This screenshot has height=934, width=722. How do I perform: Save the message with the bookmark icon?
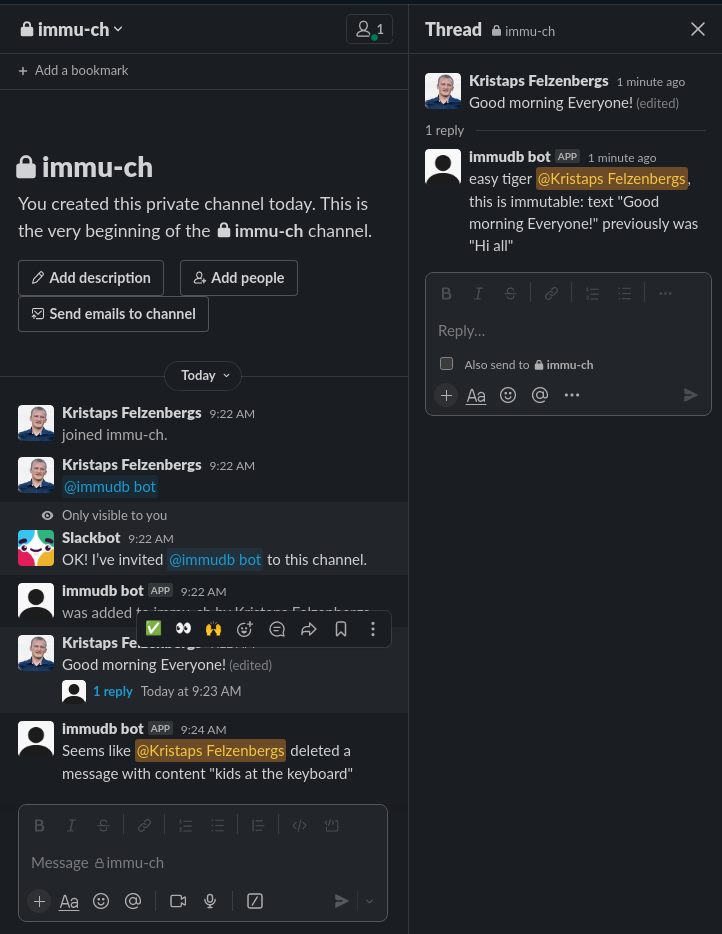click(x=341, y=628)
